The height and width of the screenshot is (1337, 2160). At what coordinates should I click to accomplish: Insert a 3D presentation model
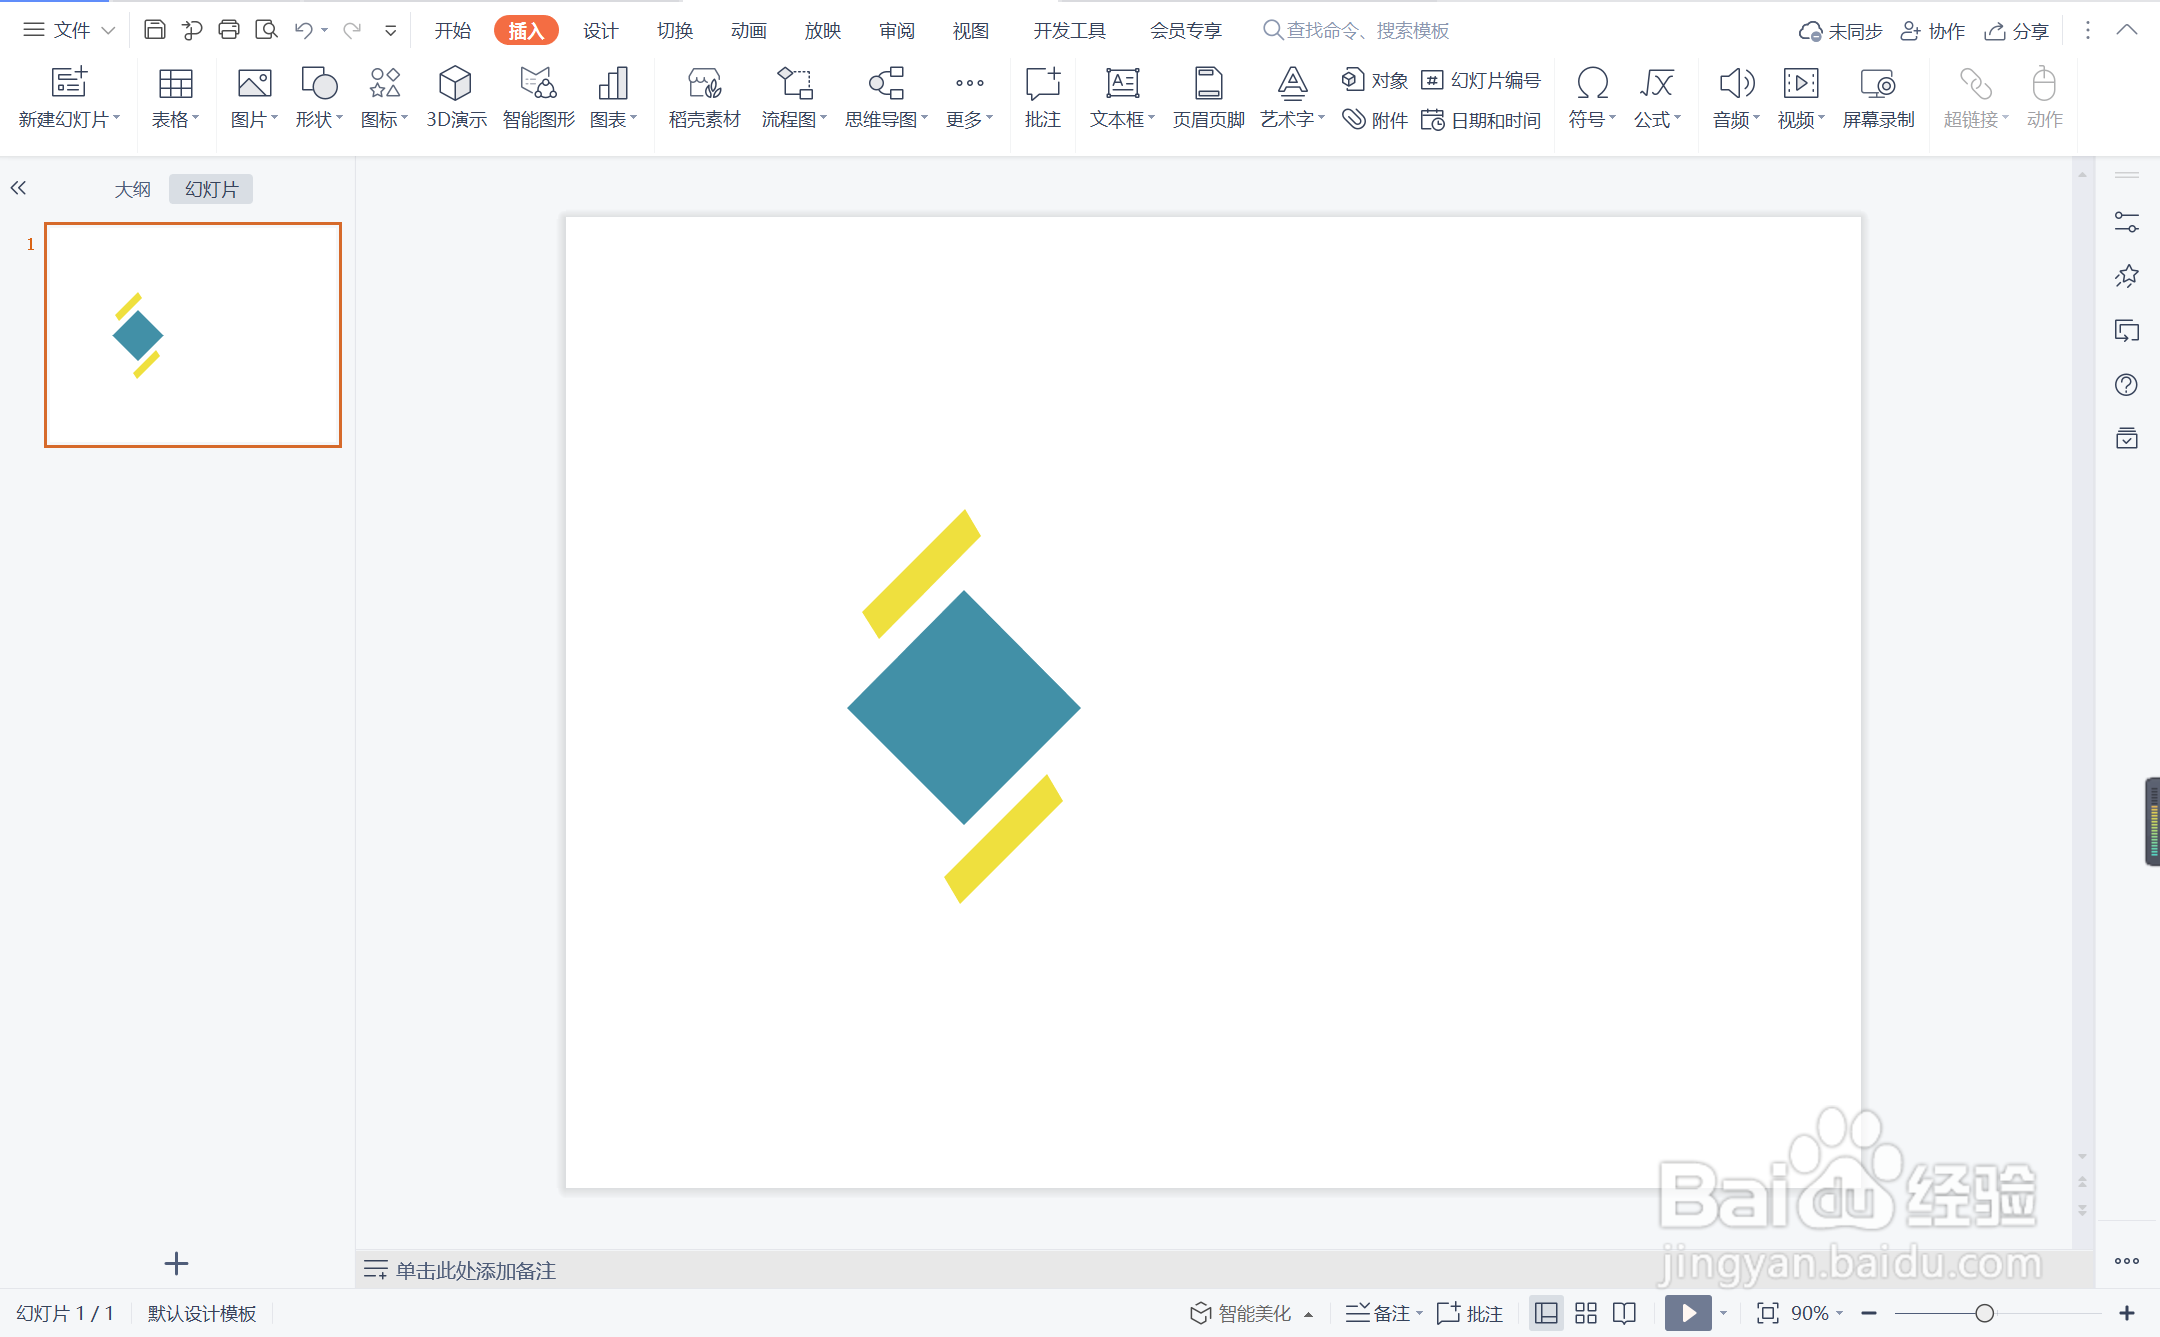pyautogui.click(x=455, y=97)
